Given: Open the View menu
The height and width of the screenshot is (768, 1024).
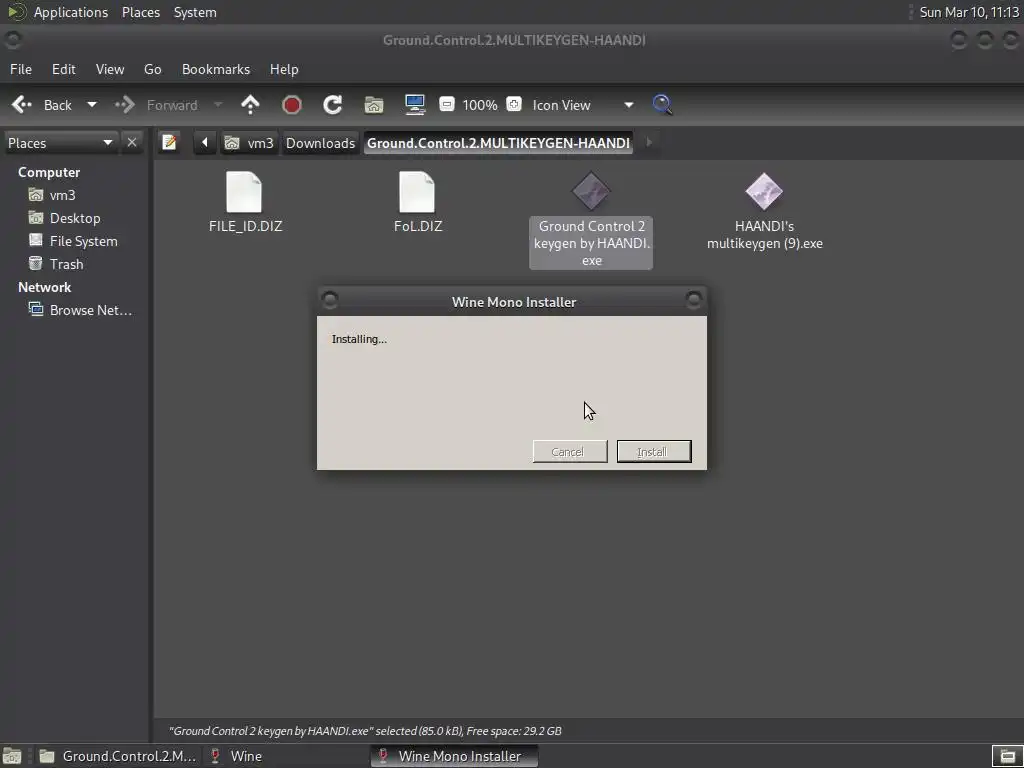Looking at the screenshot, I should pos(110,69).
